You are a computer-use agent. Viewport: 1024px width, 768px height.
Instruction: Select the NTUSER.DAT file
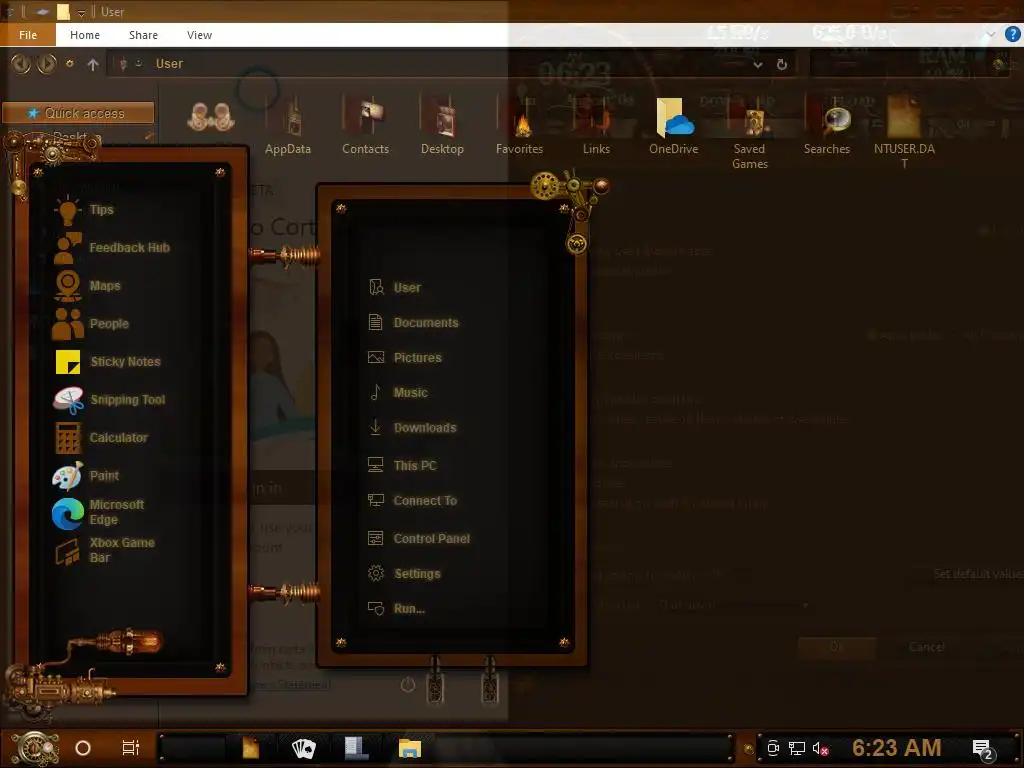pos(904,134)
